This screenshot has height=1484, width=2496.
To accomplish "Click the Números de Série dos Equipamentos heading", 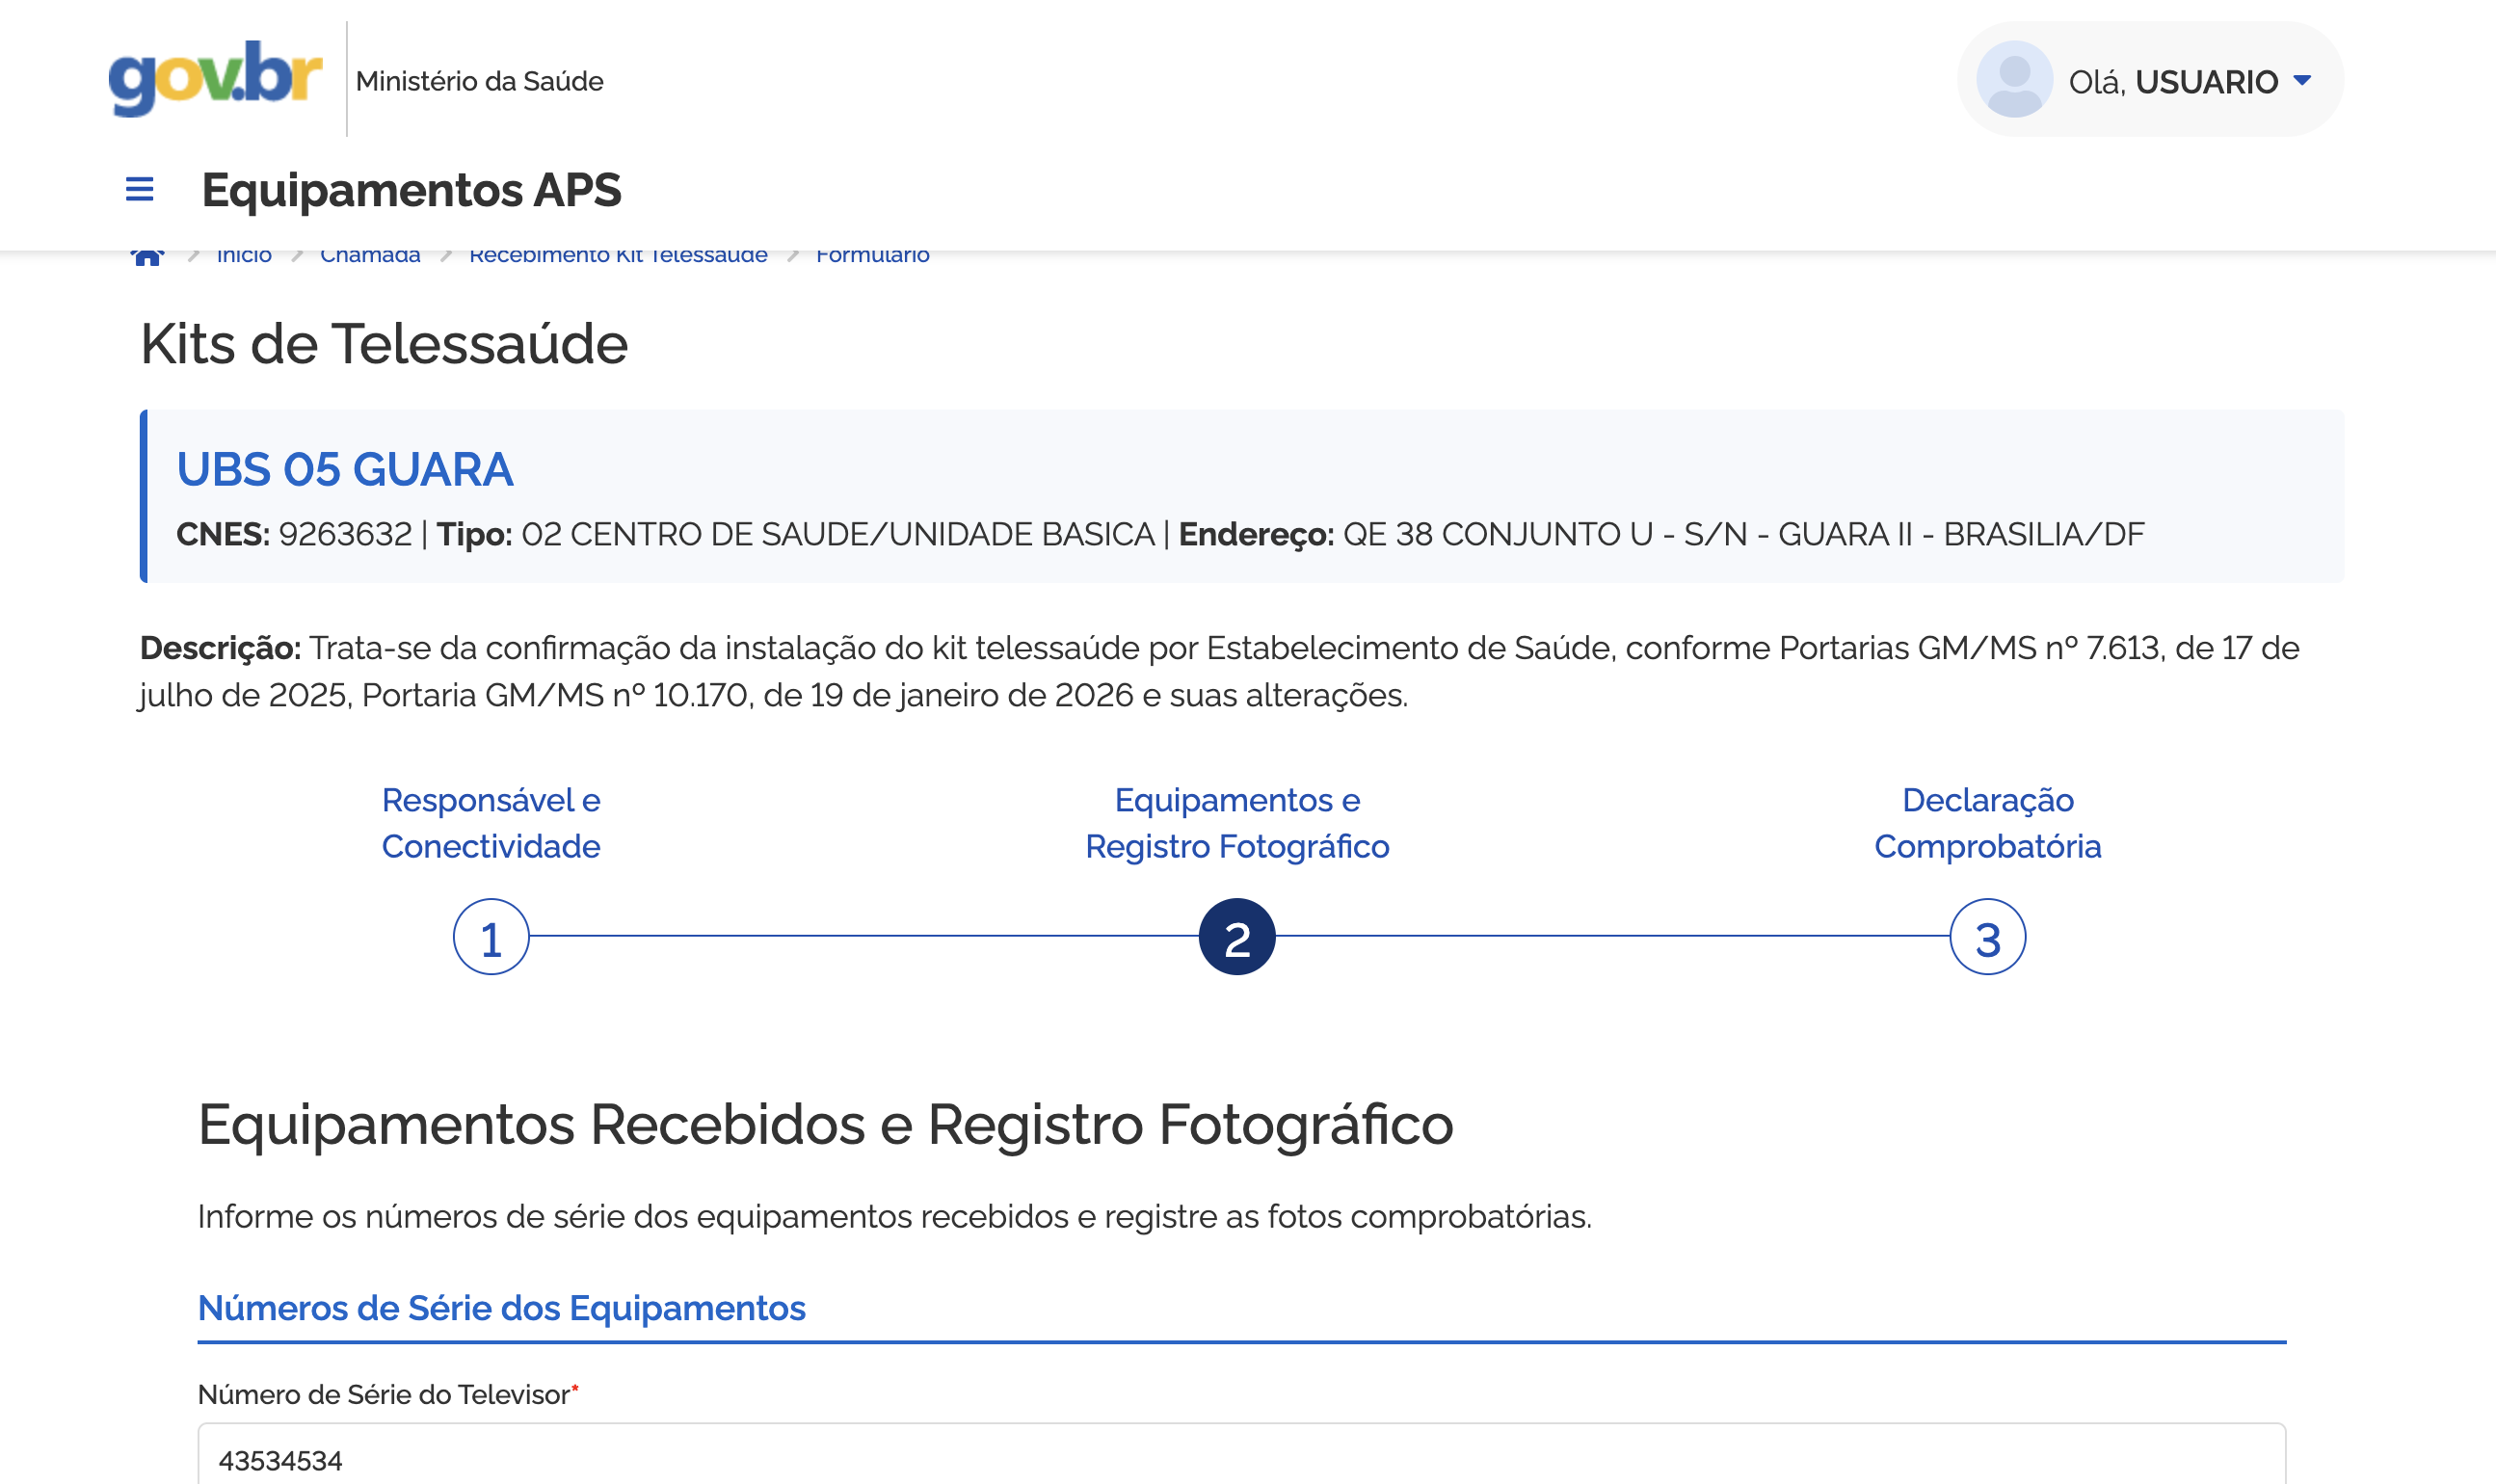I will tap(502, 1307).
